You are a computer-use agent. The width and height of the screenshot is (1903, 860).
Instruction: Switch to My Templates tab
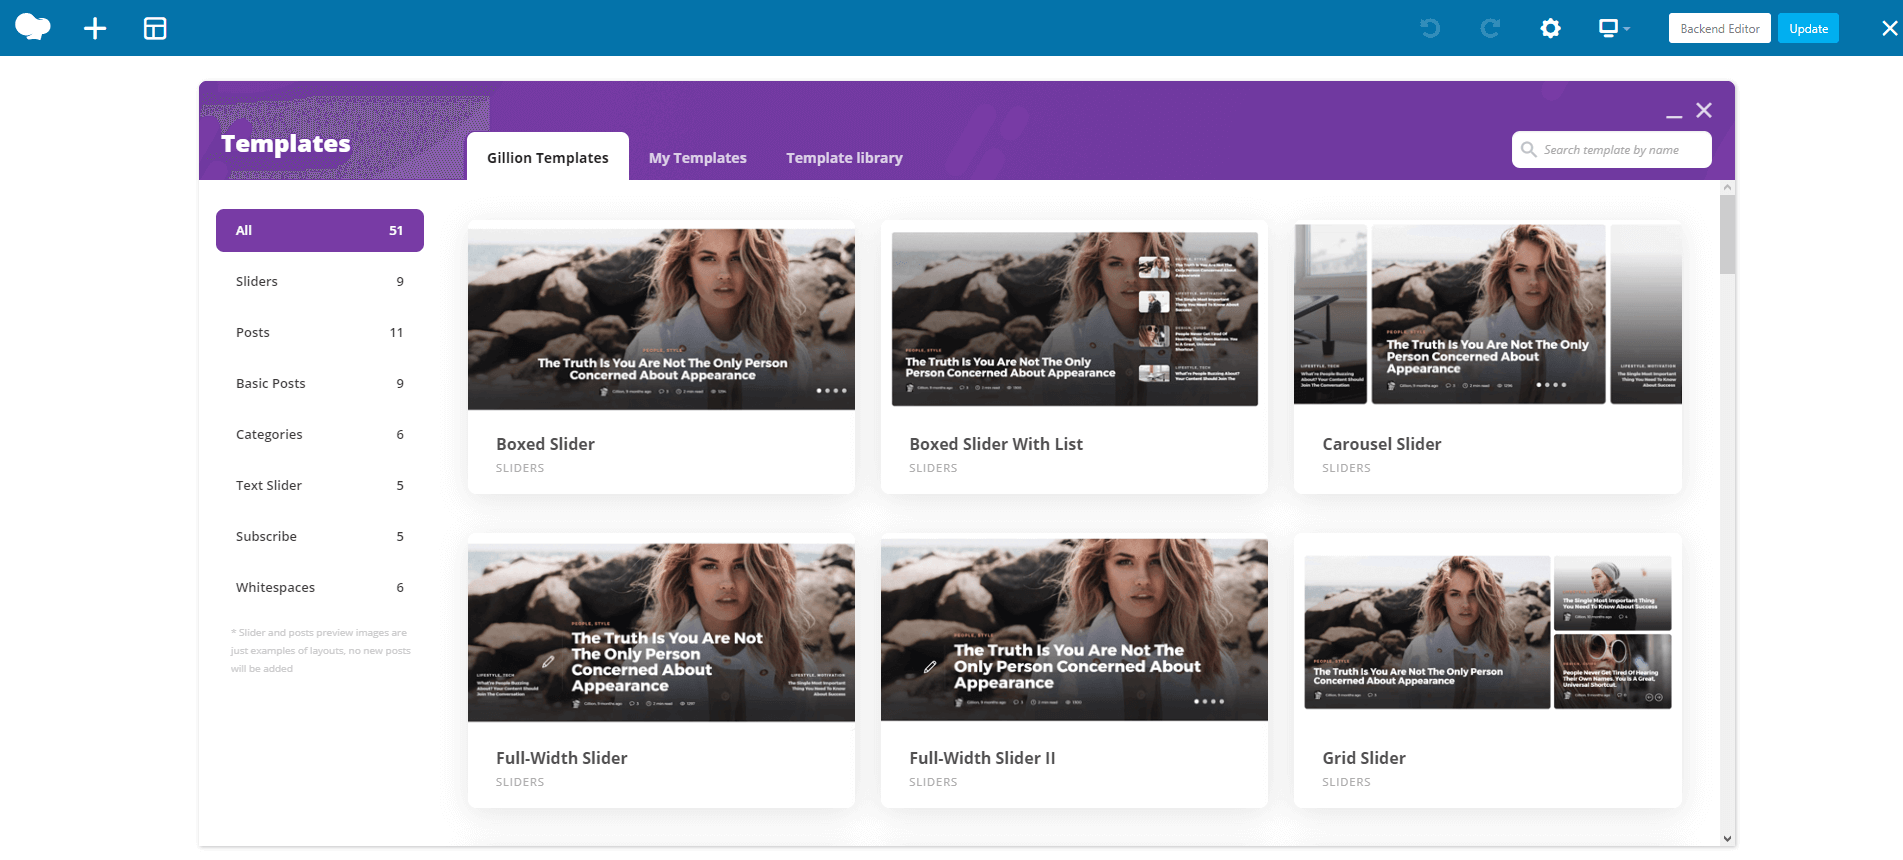[x=697, y=158]
